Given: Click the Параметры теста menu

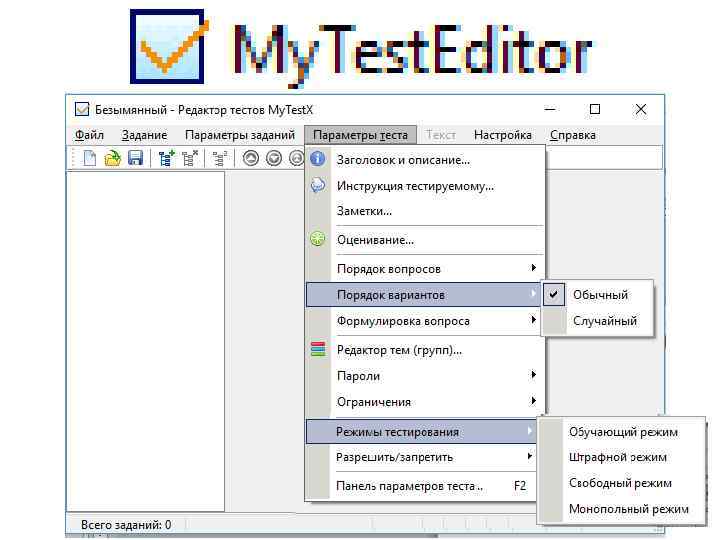Looking at the screenshot, I should coord(360,135).
